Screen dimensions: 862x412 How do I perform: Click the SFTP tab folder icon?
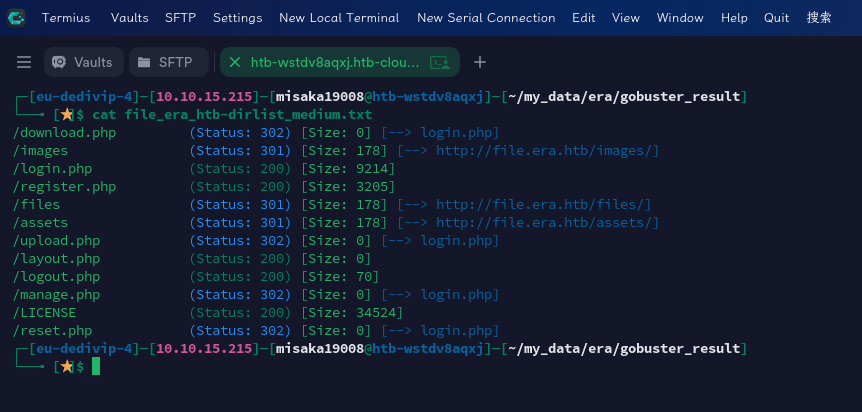[x=144, y=62]
